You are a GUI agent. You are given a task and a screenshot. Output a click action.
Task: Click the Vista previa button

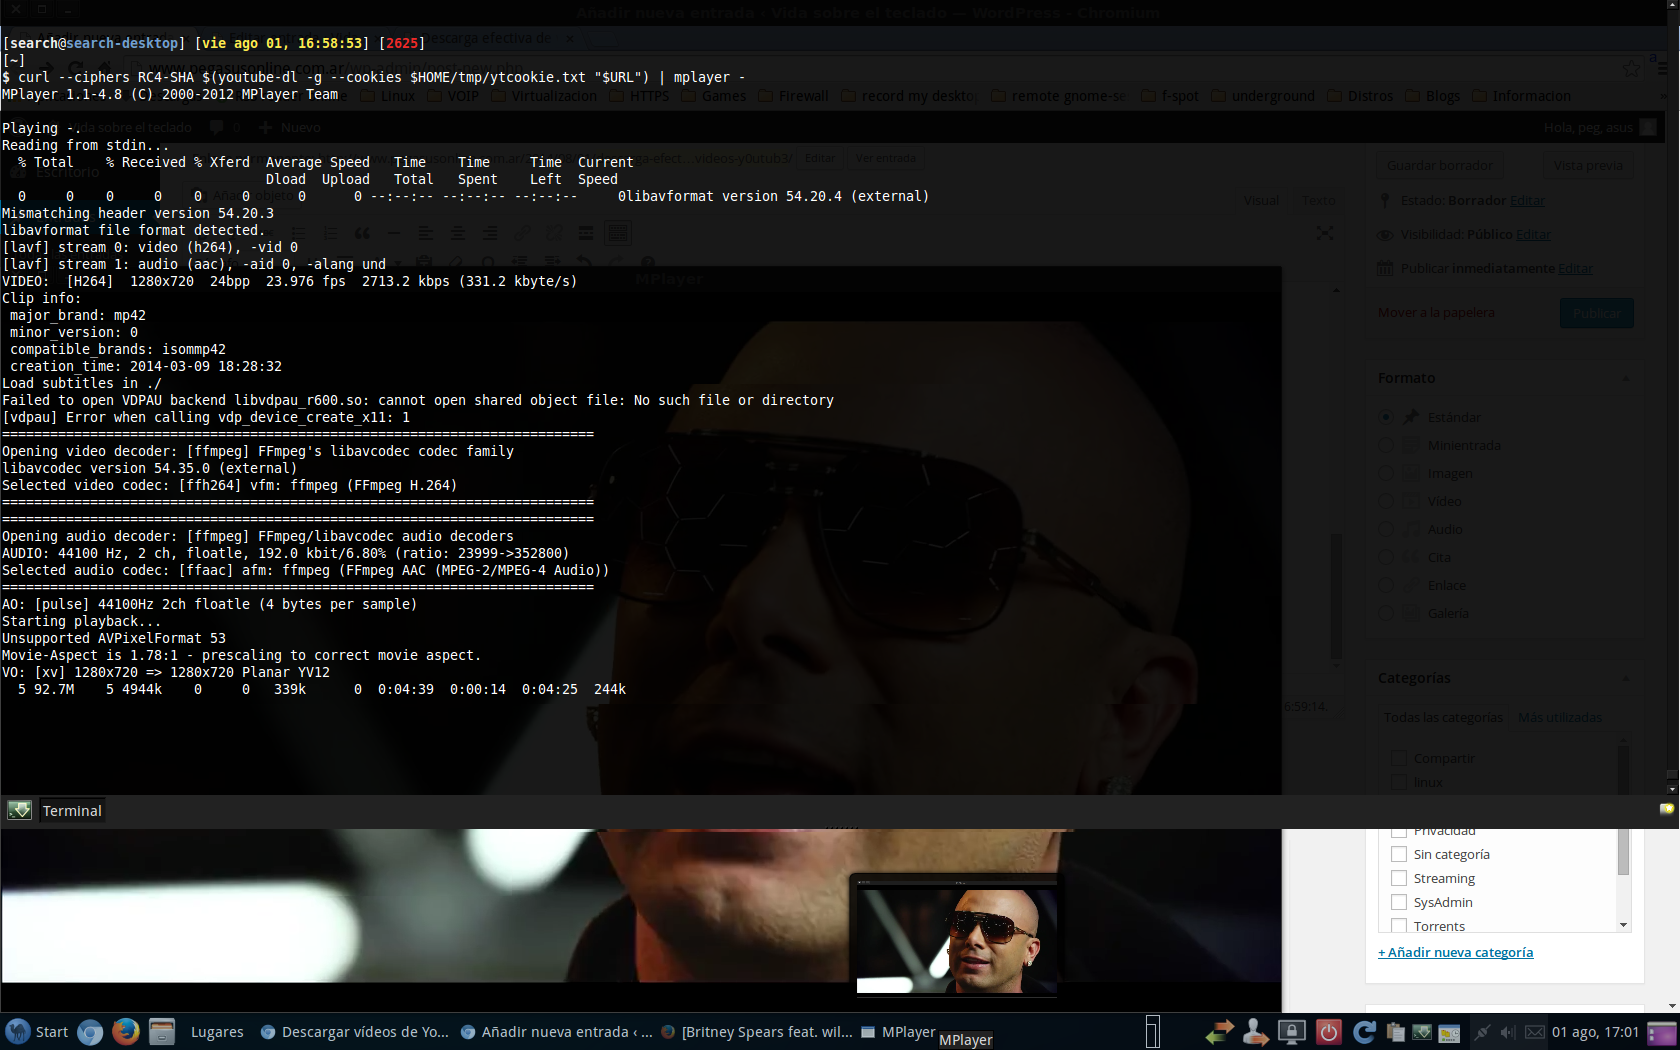point(1588,165)
